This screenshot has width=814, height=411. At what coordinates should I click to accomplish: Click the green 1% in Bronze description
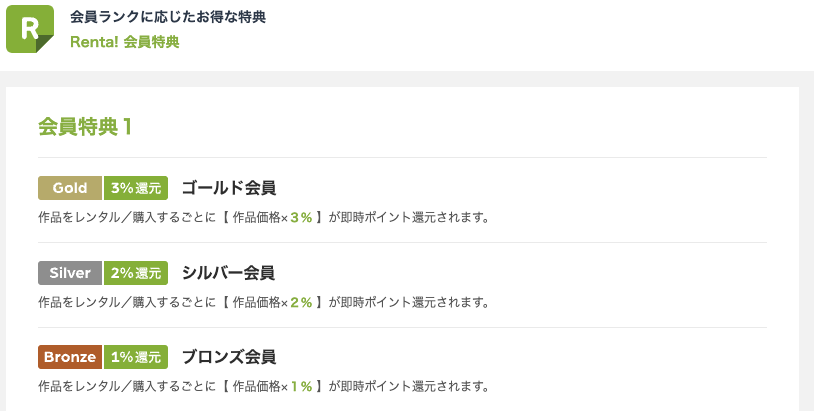tap(302, 387)
